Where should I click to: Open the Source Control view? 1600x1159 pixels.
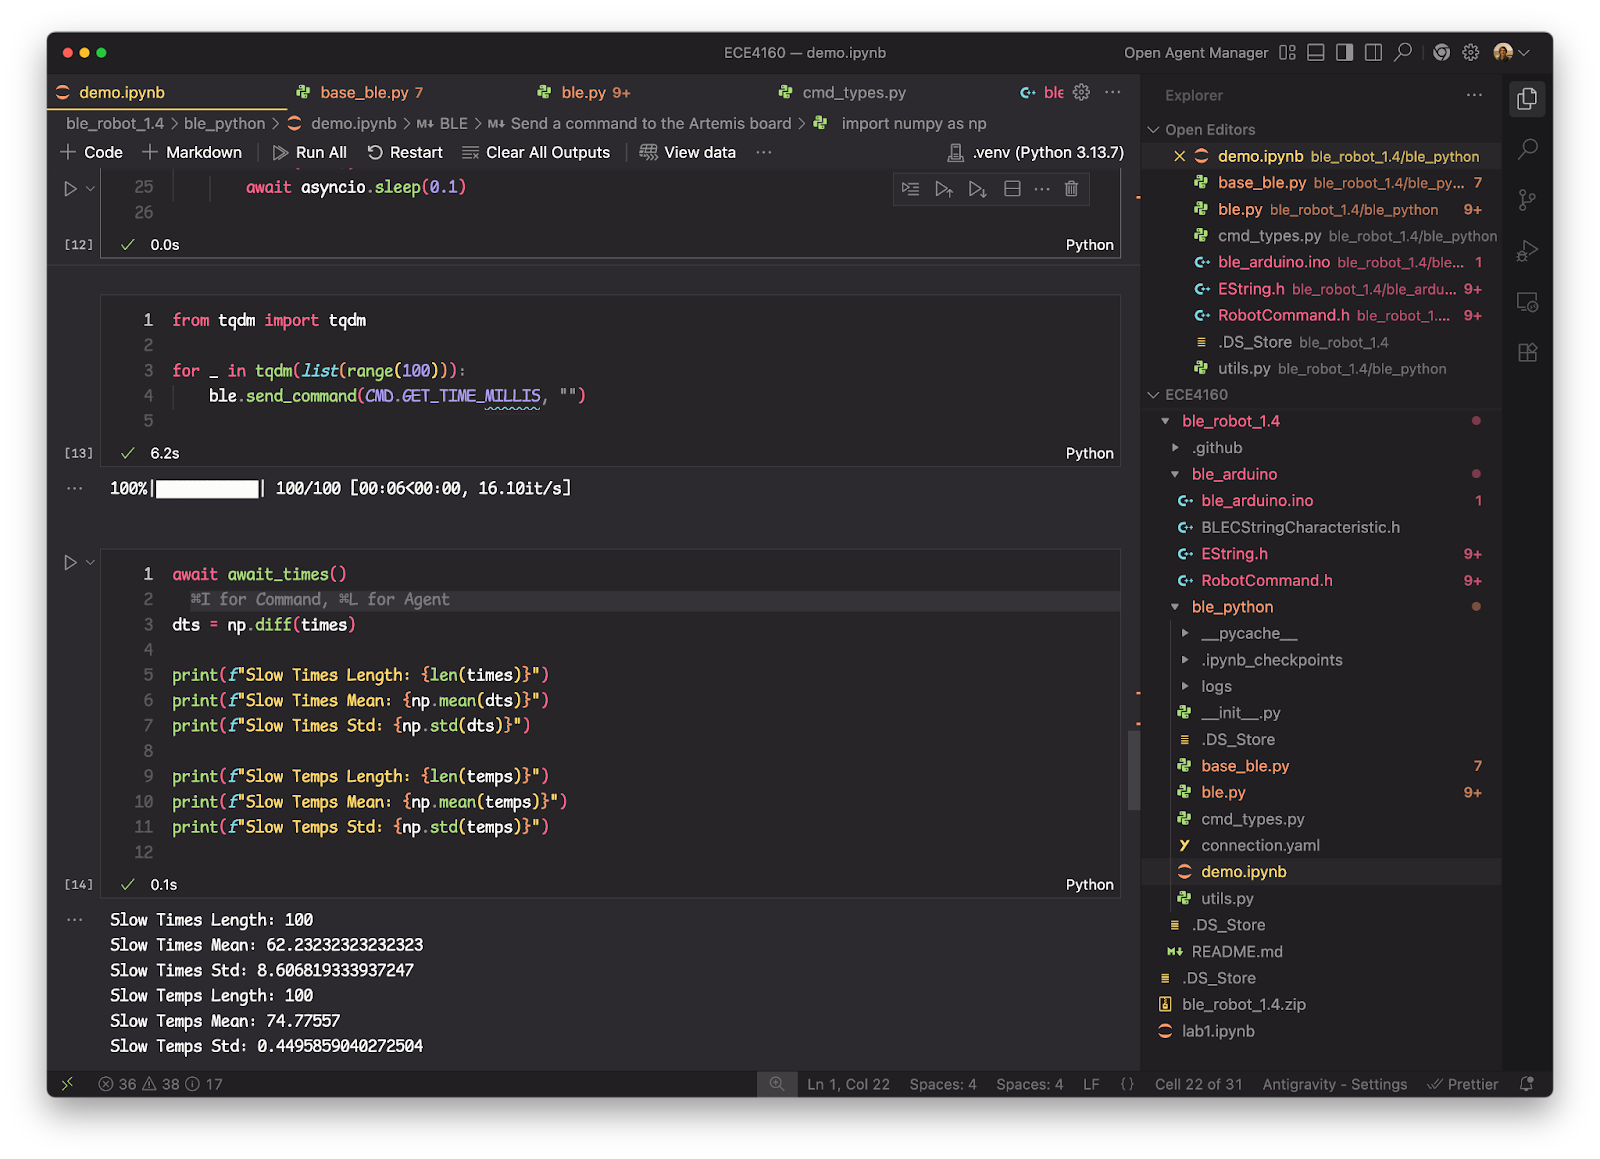(x=1527, y=200)
